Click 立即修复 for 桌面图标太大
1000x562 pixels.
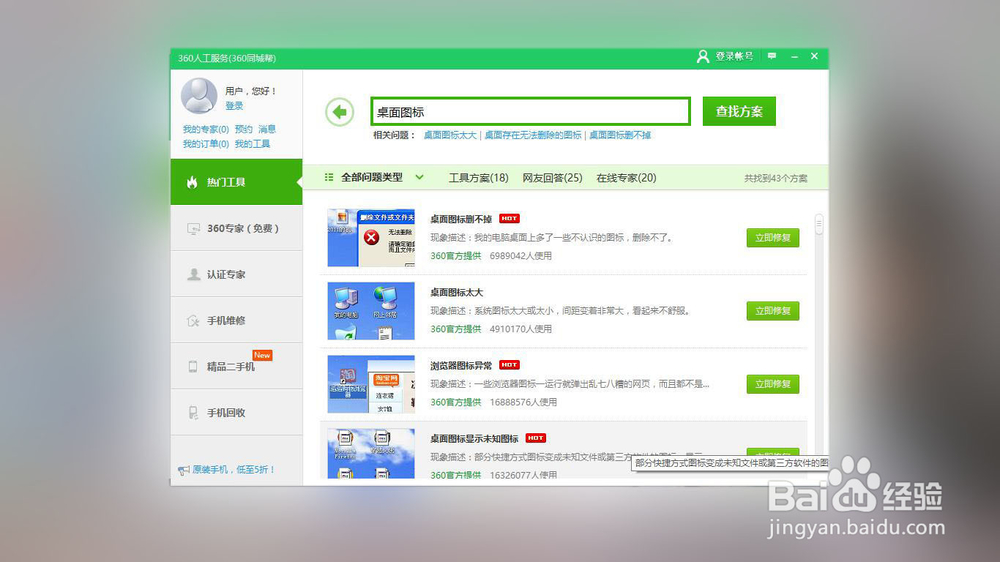pos(773,311)
